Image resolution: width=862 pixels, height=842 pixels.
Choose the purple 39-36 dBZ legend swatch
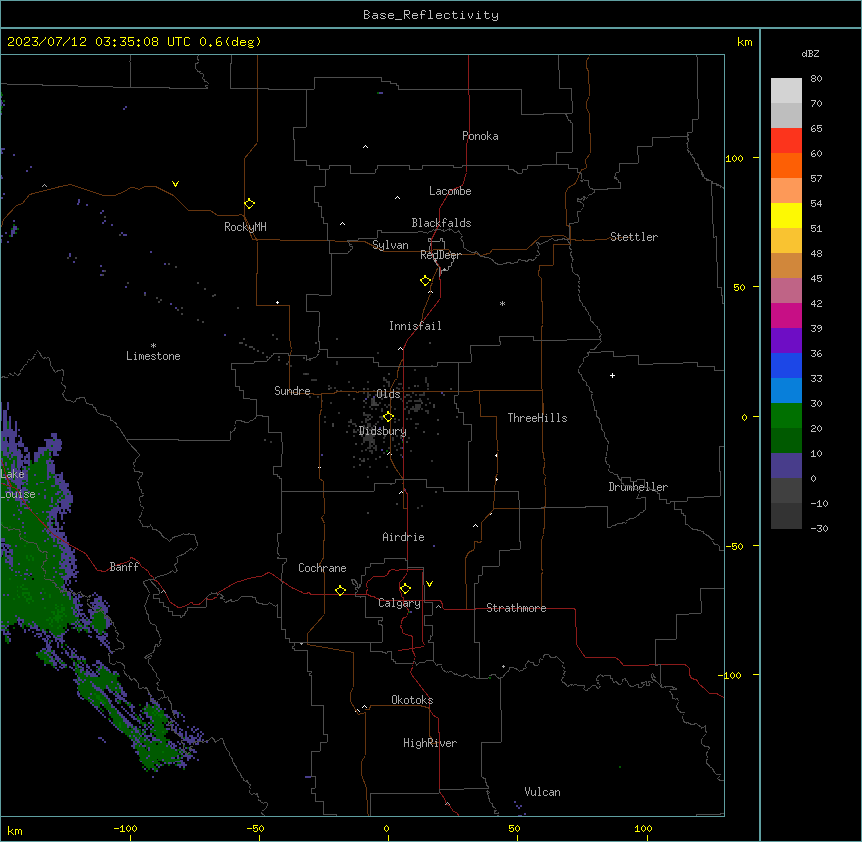[x=786, y=341]
